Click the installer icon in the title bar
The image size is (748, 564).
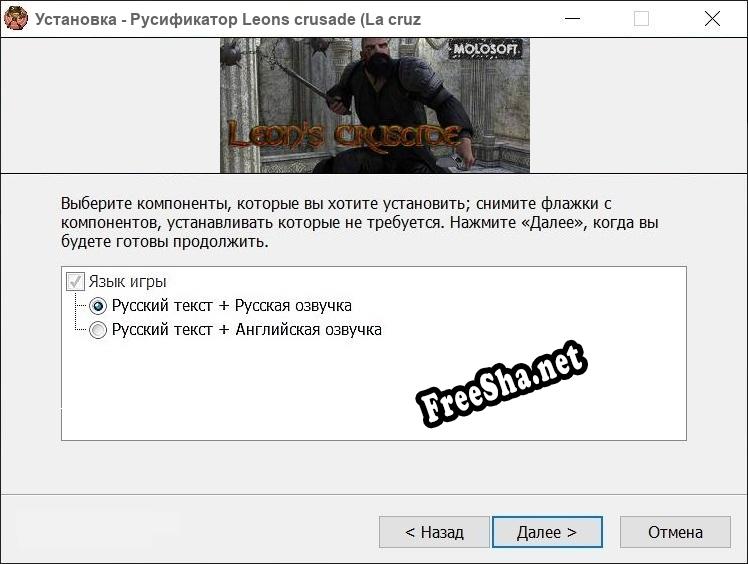[16, 19]
